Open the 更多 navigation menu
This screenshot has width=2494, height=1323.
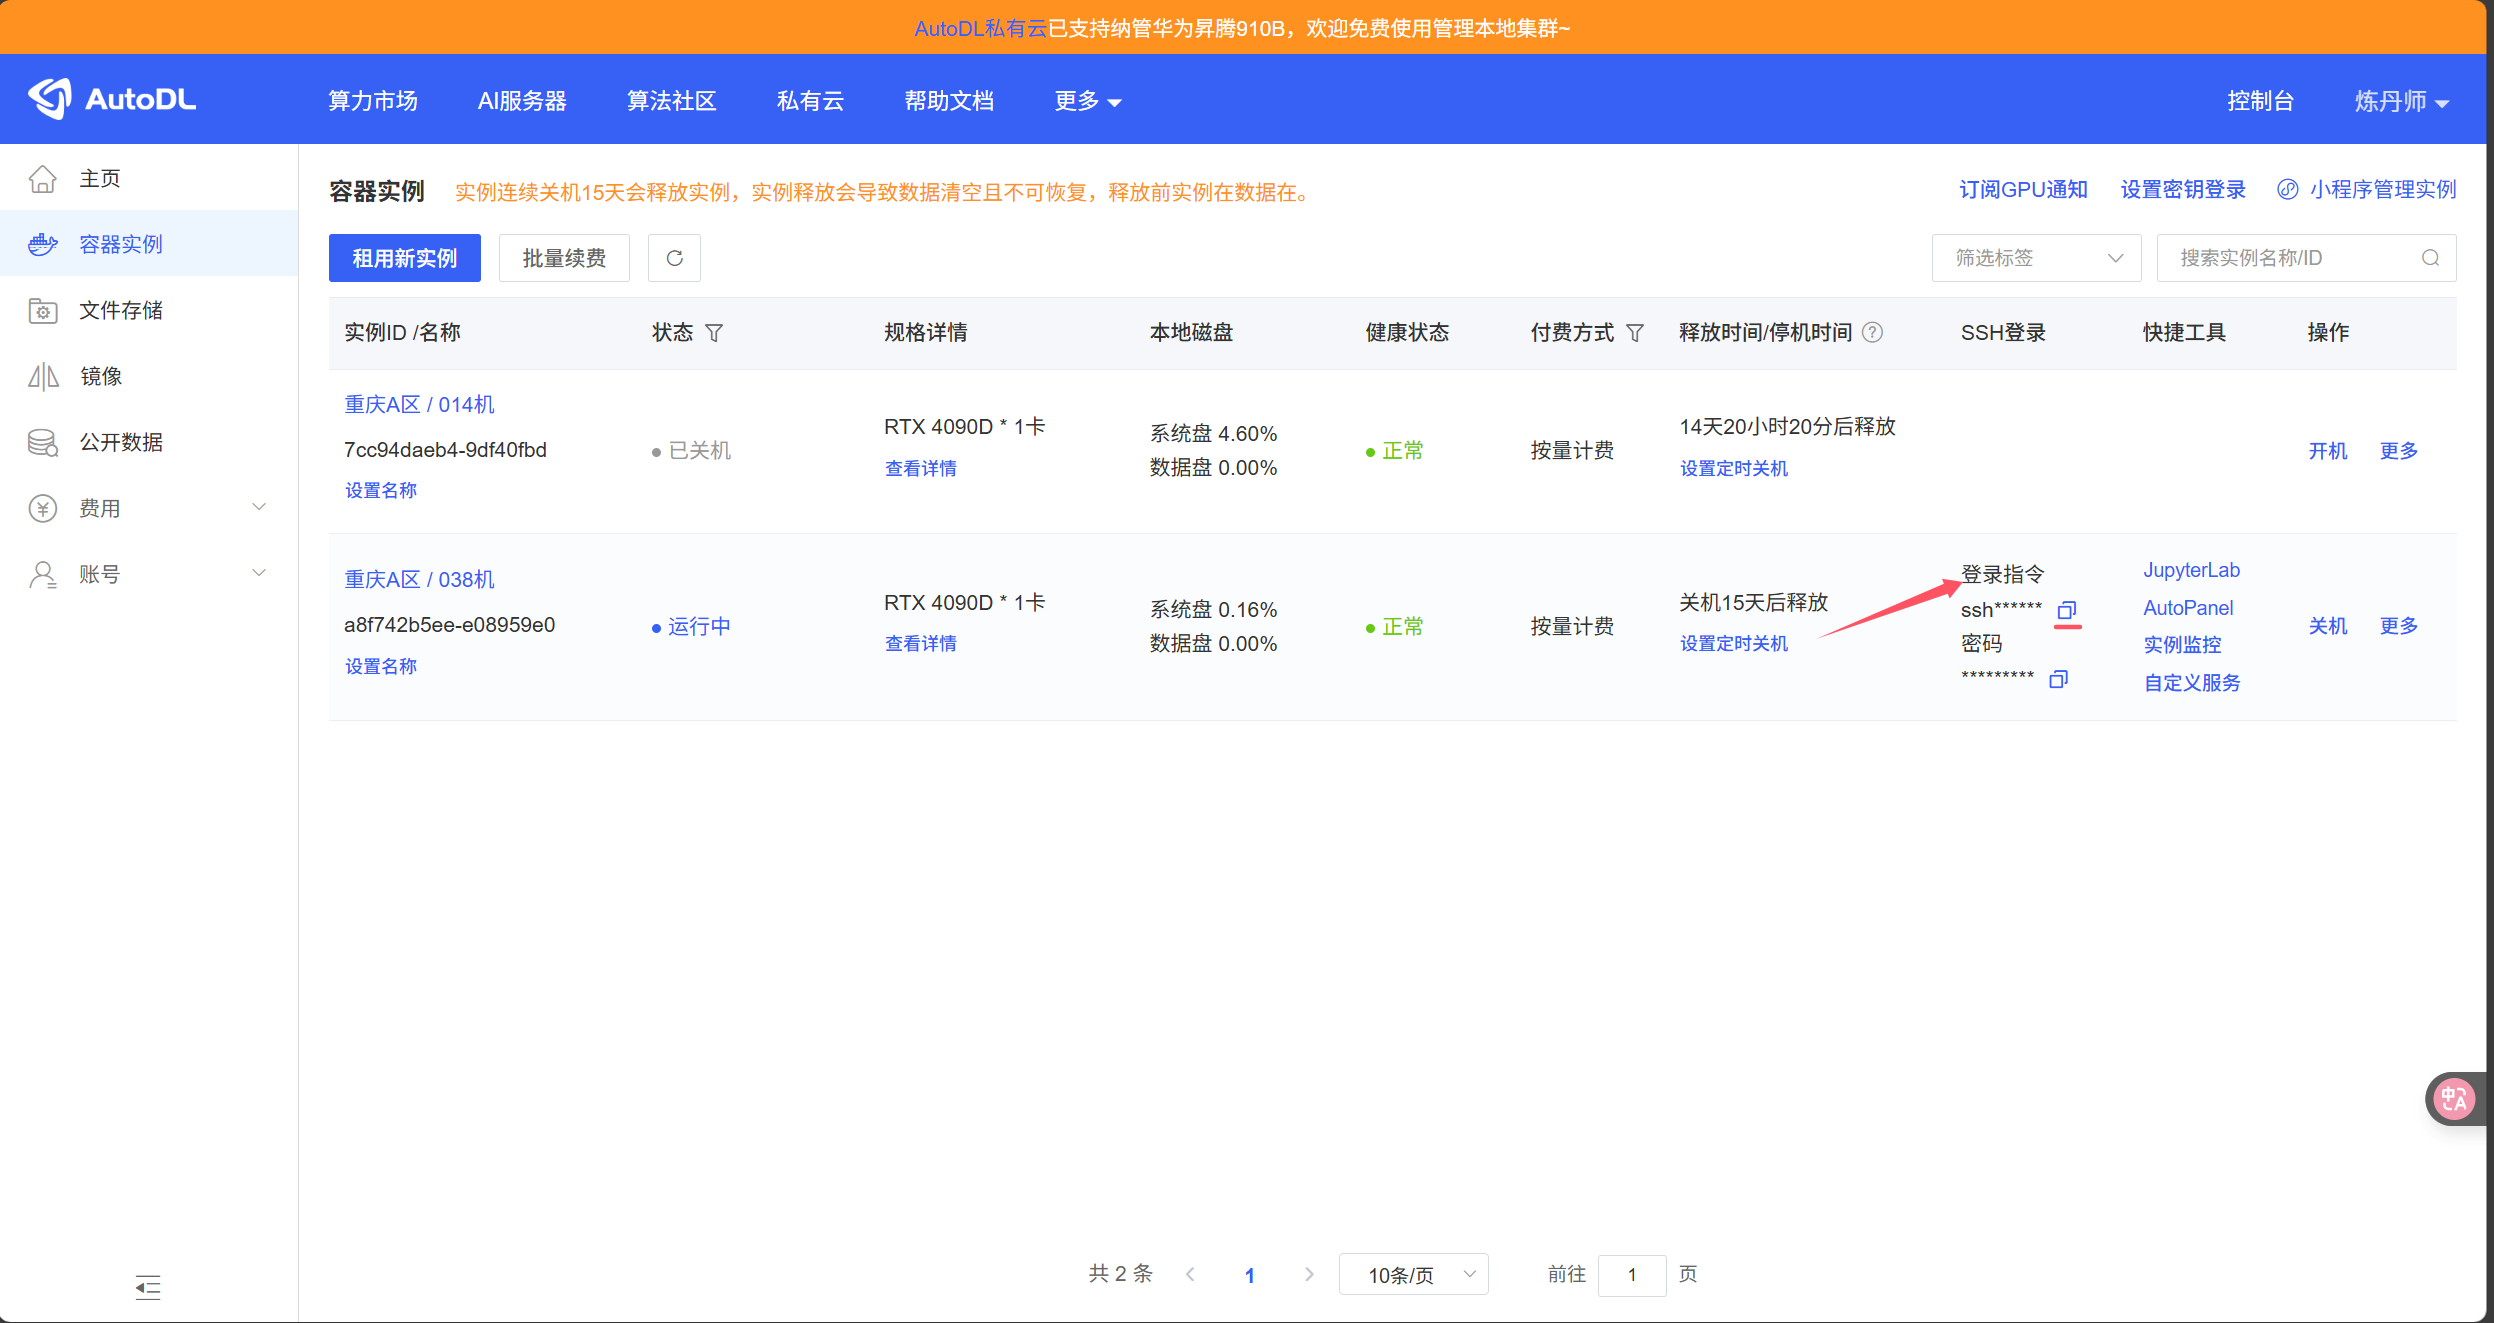[1087, 101]
